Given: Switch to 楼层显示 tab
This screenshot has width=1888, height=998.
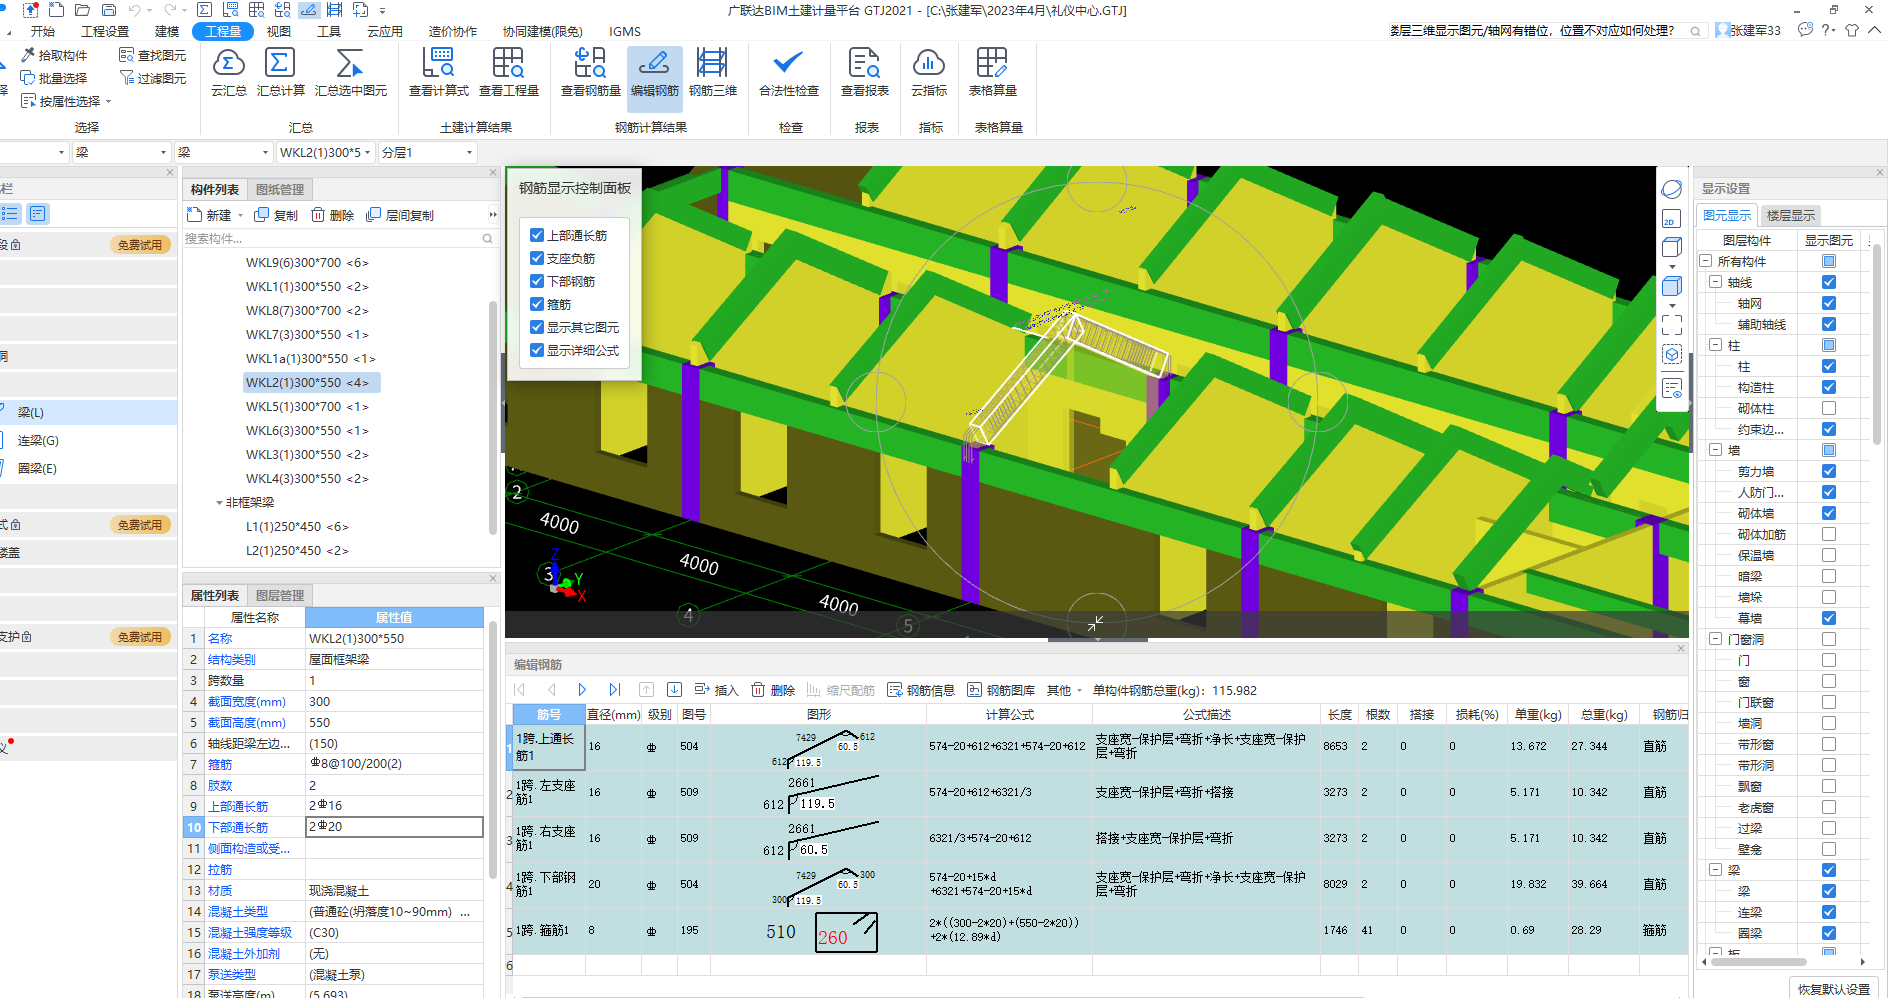Looking at the screenshot, I should 1790,215.
